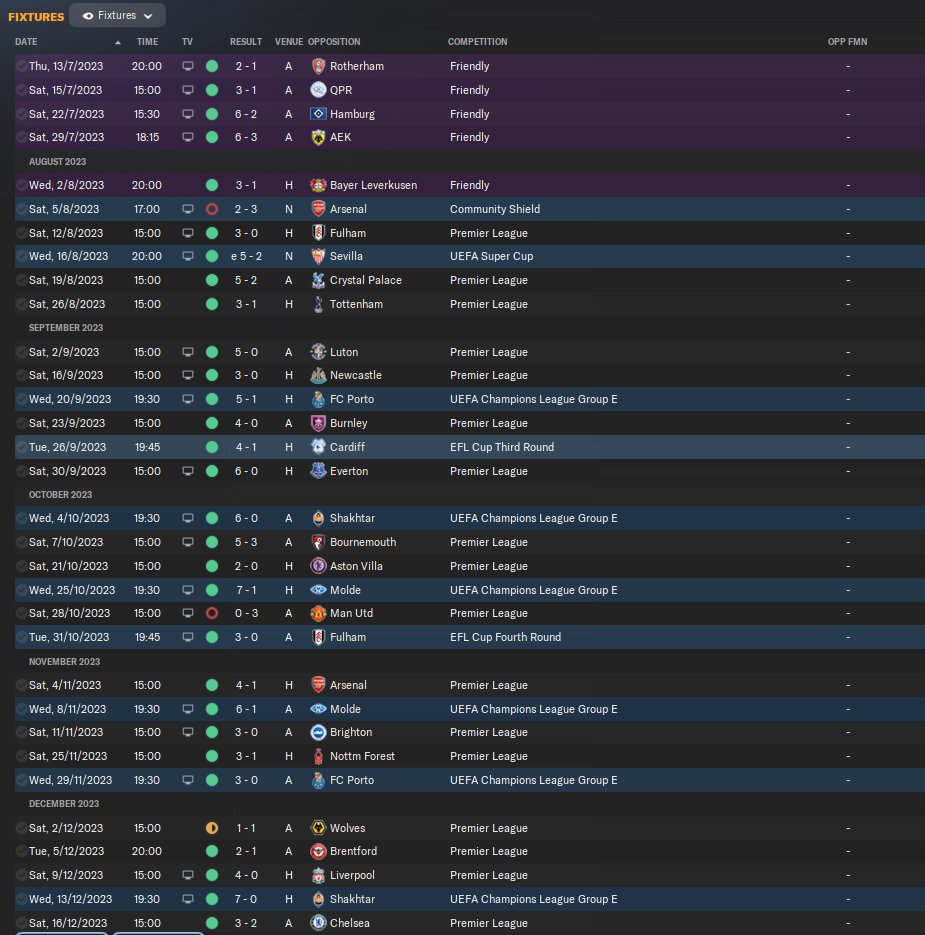Click the Nottm Forest club badge
This screenshot has height=935, width=925.
(x=318, y=756)
